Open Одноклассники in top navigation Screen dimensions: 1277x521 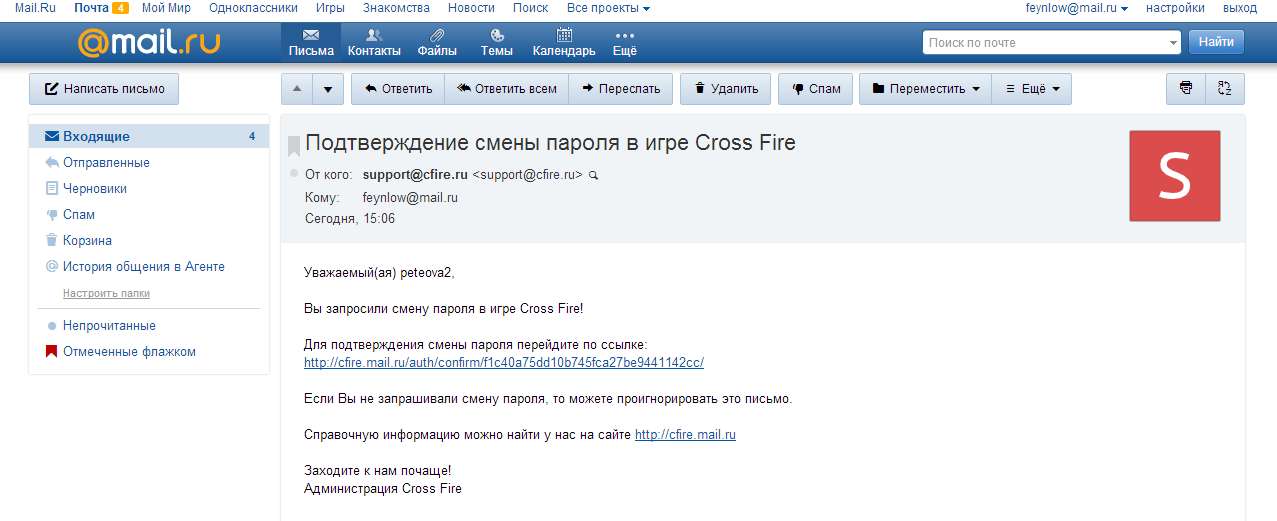pyautogui.click(x=254, y=8)
